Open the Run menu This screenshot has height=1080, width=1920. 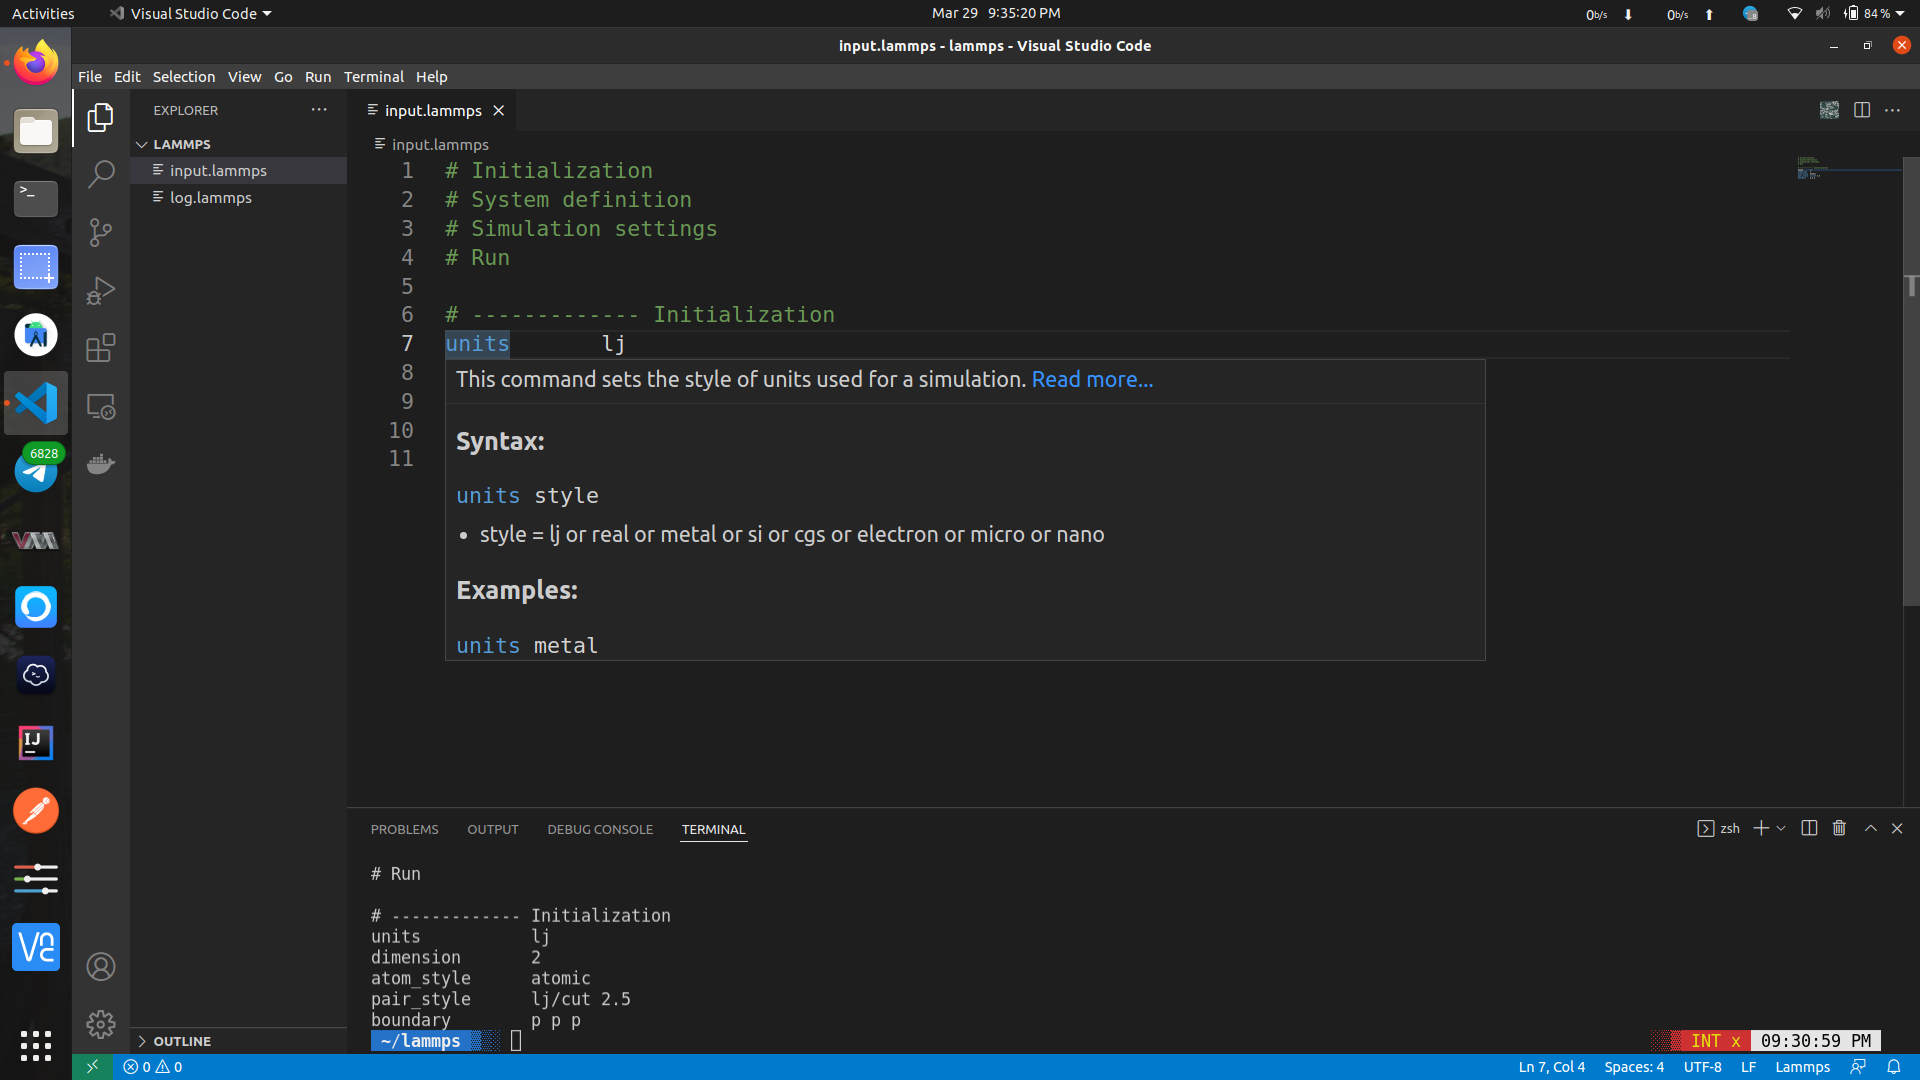318,77
